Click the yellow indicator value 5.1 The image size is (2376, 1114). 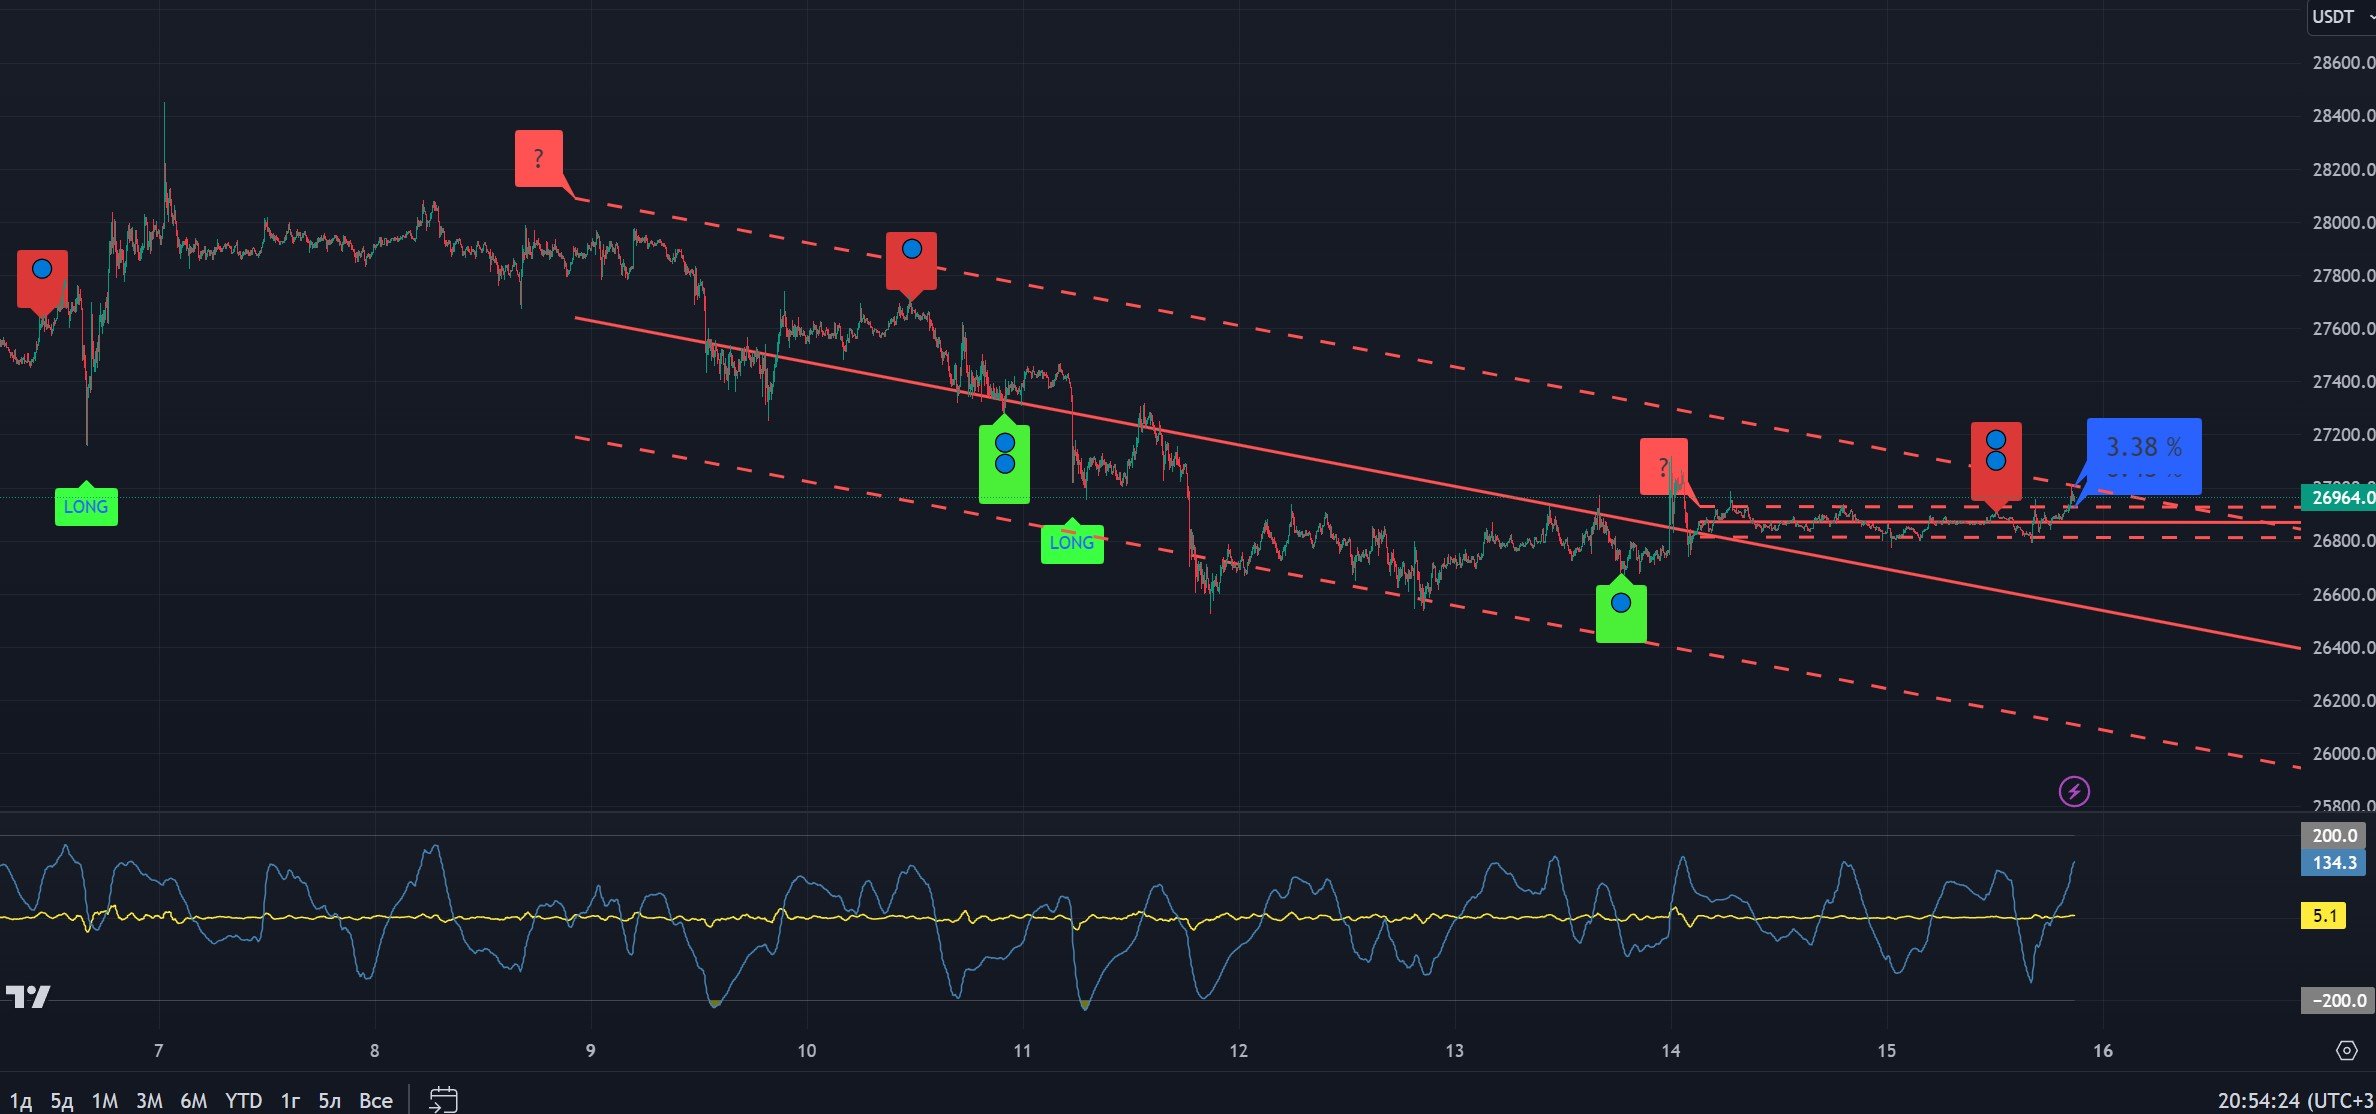2323,915
